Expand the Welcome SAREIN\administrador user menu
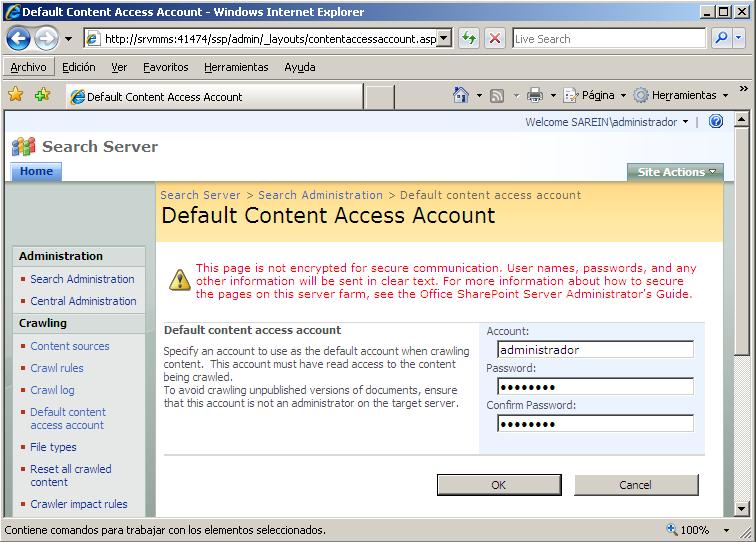The width and height of the screenshot is (756, 542). click(x=607, y=122)
